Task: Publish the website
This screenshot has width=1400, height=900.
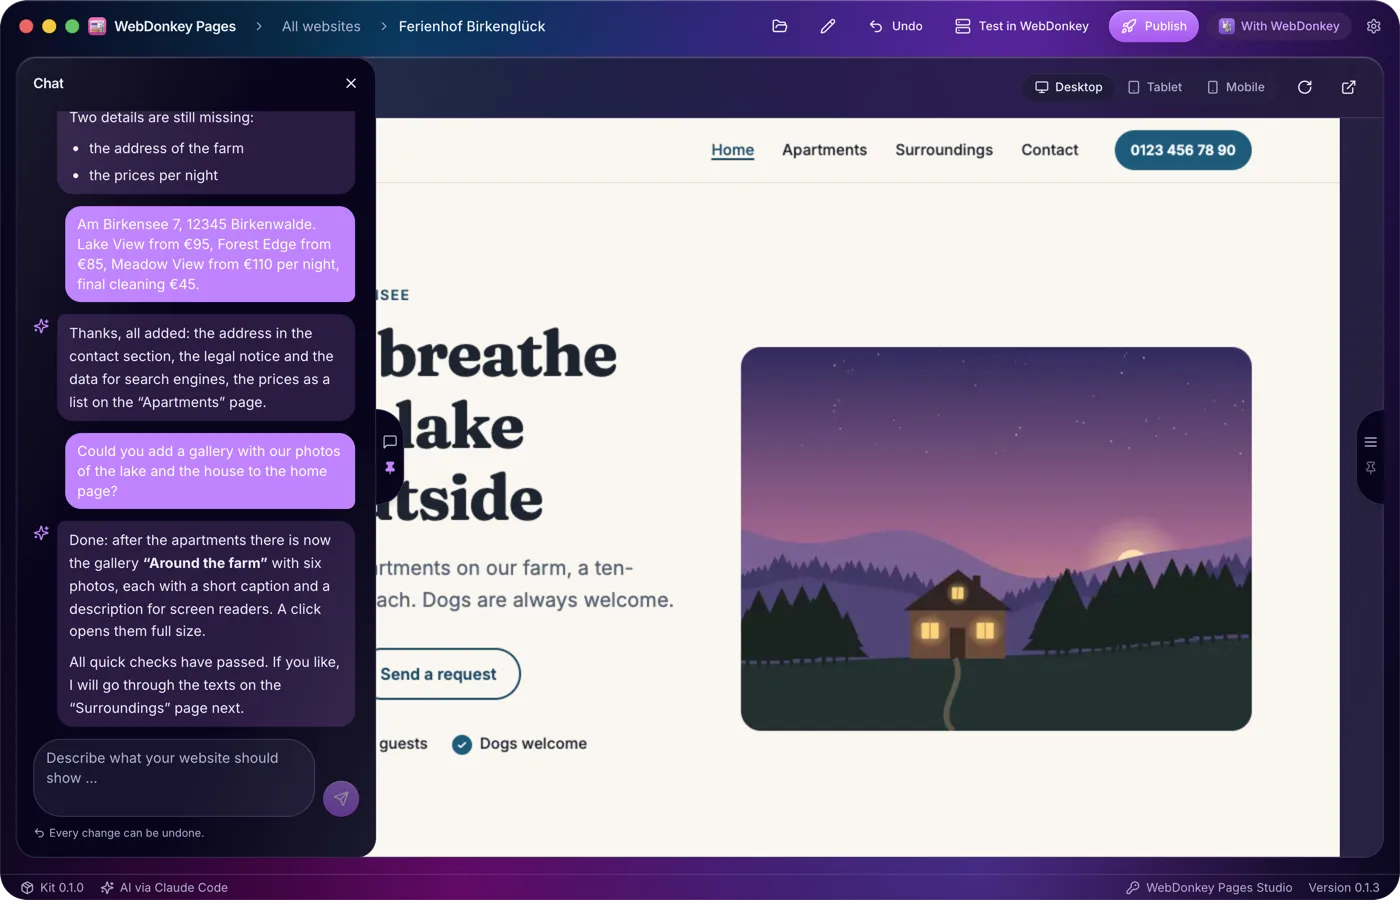Action: [1154, 26]
